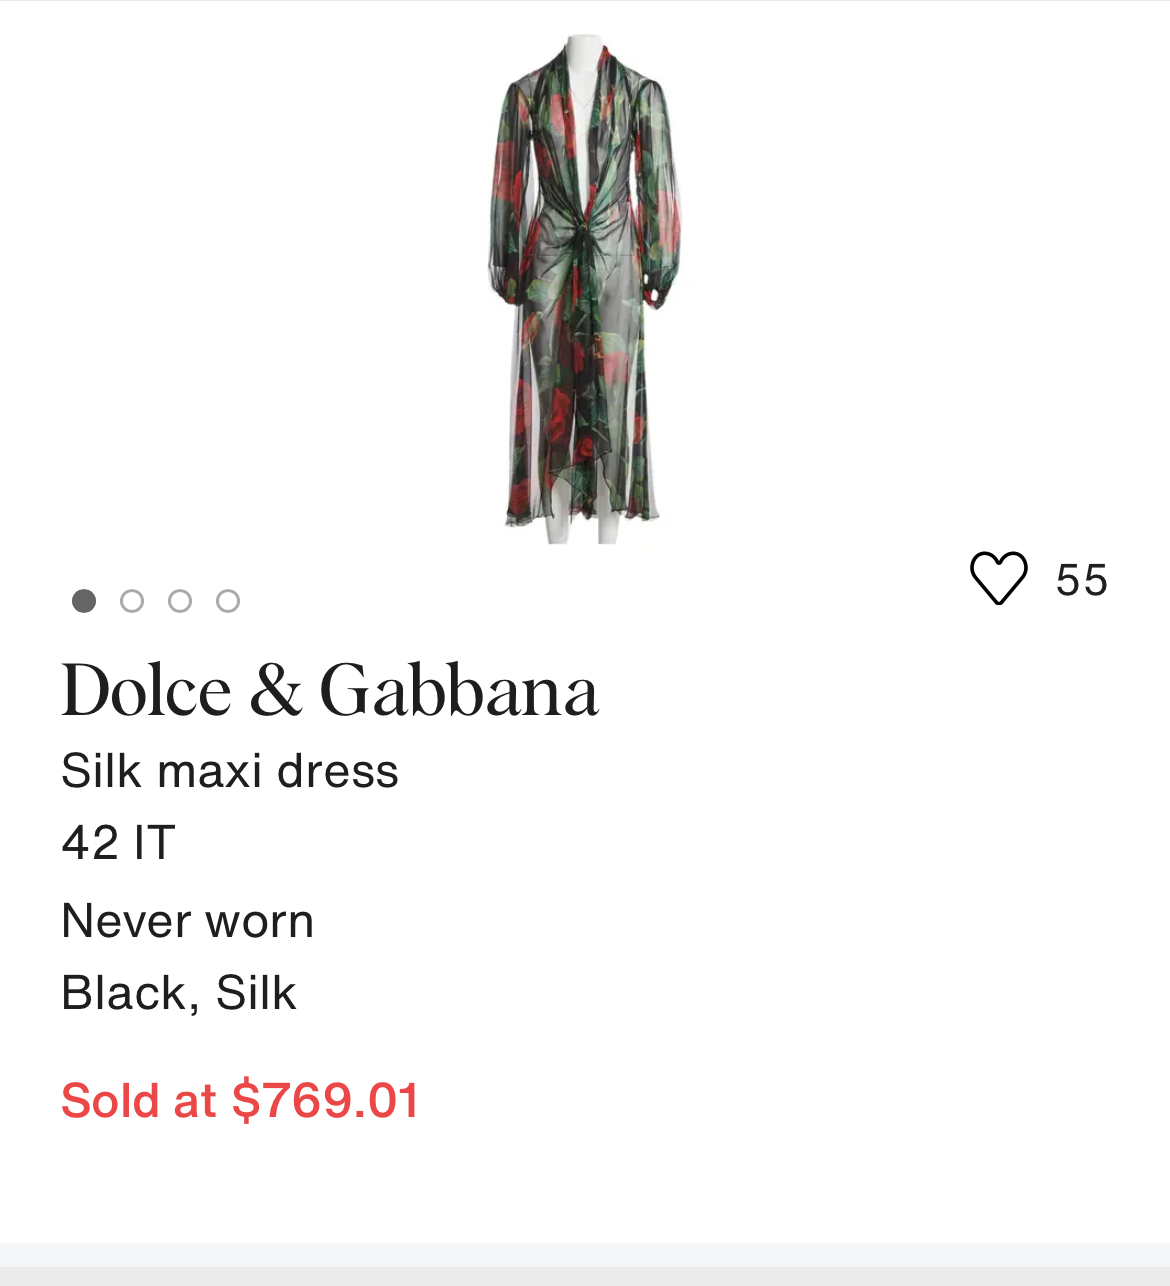Screen dimensions: 1170x1286
Task: Click the word Black in details
Action: [x=123, y=993]
